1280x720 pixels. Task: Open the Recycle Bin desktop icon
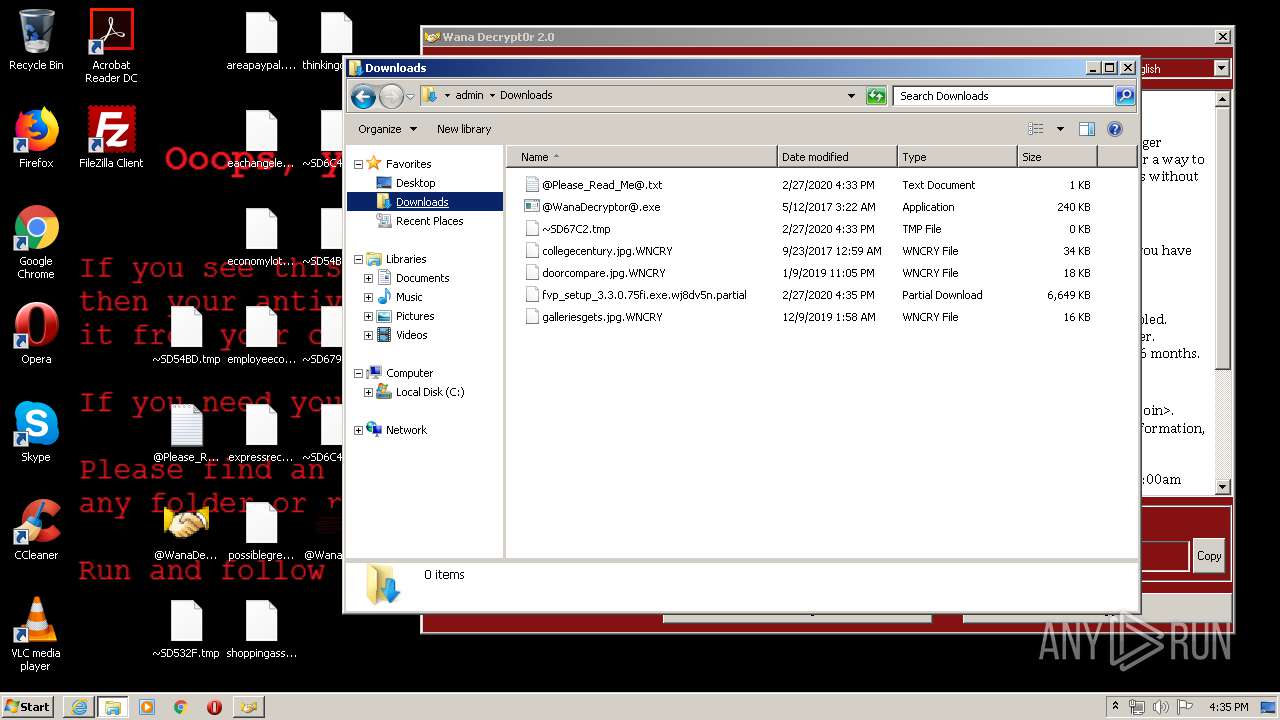36,40
